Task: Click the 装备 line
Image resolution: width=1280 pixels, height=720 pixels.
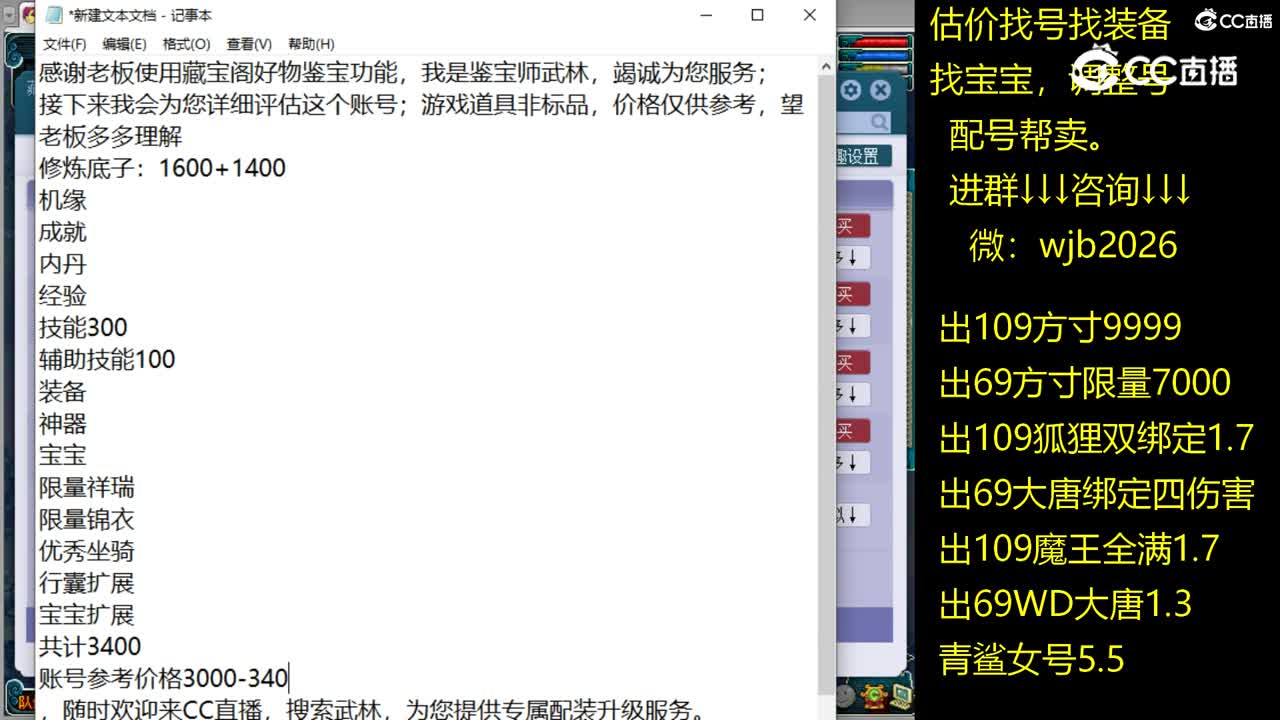Action: point(63,391)
